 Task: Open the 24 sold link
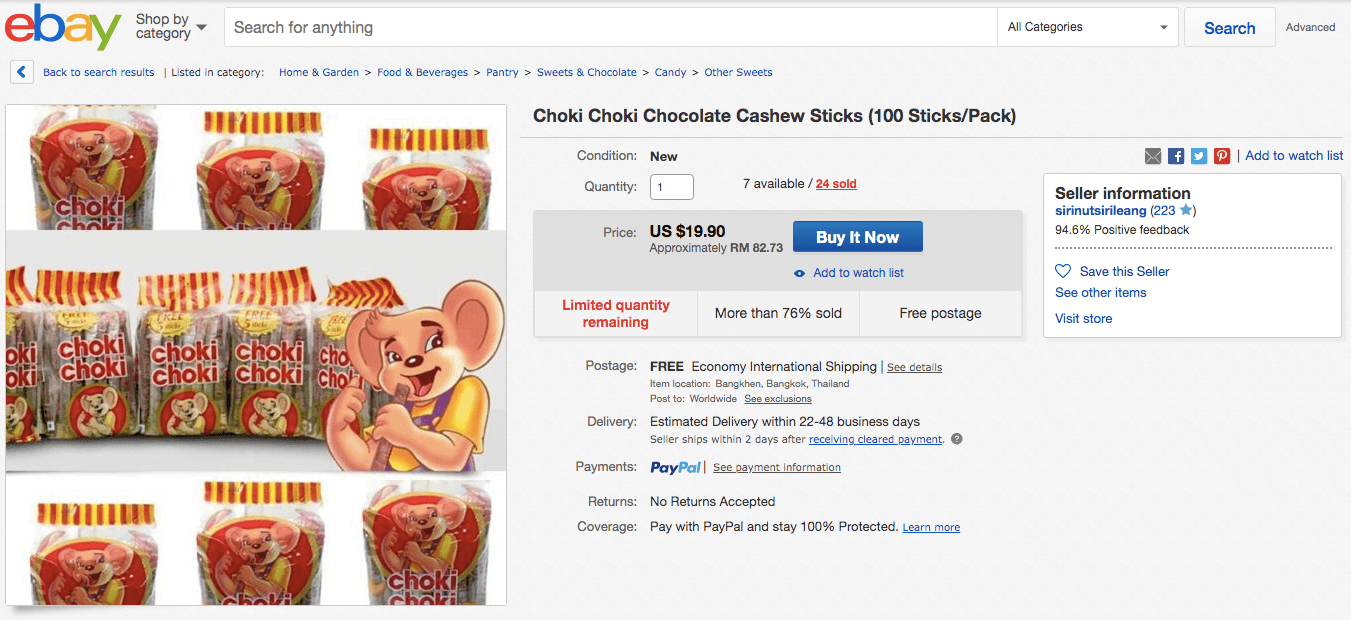pos(836,184)
